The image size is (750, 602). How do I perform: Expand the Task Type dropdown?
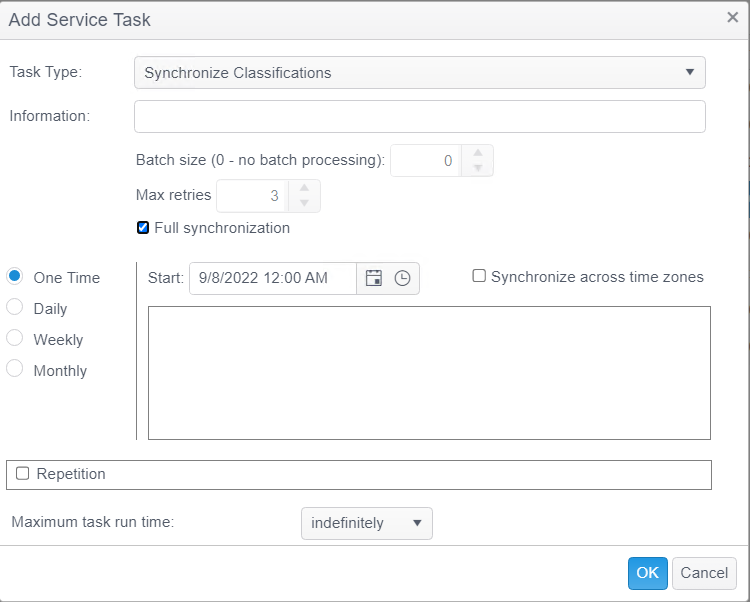click(419, 73)
